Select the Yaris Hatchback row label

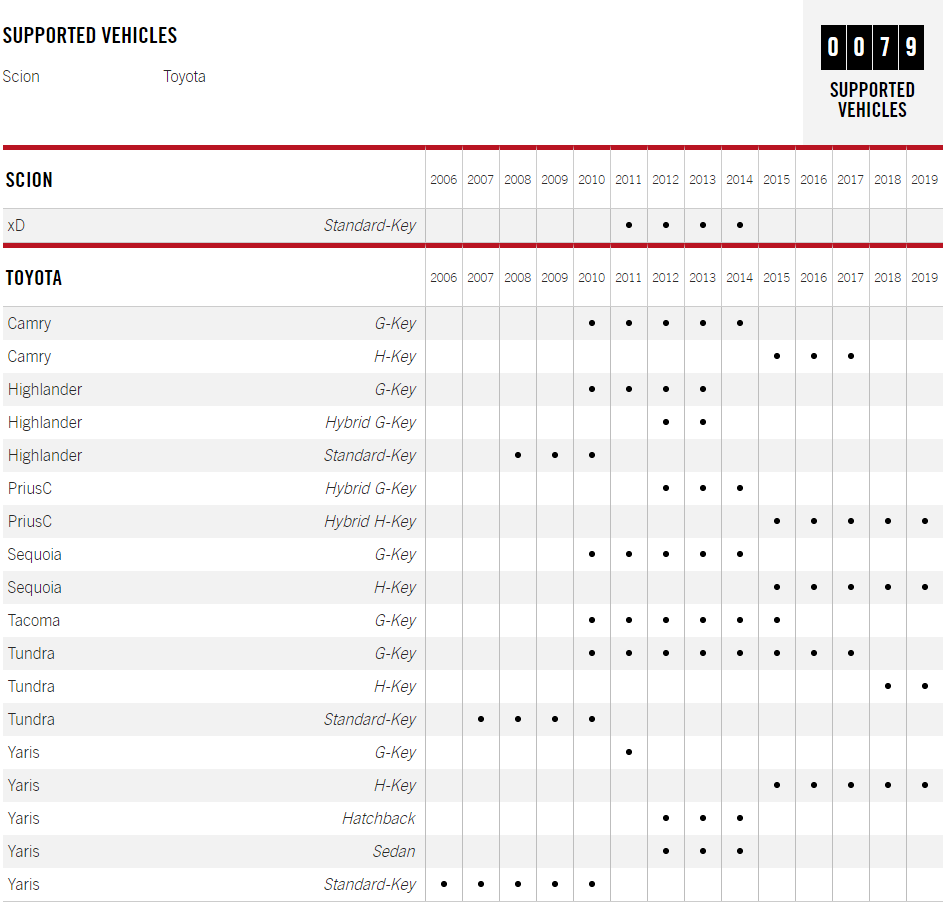[x=24, y=818]
